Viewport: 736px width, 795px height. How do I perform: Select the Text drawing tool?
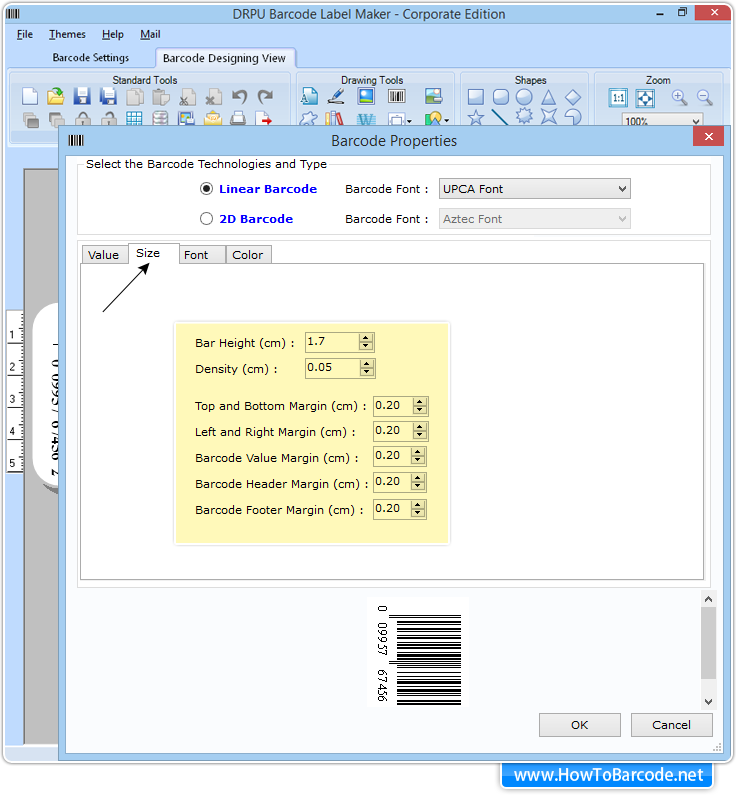coord(309,96)
